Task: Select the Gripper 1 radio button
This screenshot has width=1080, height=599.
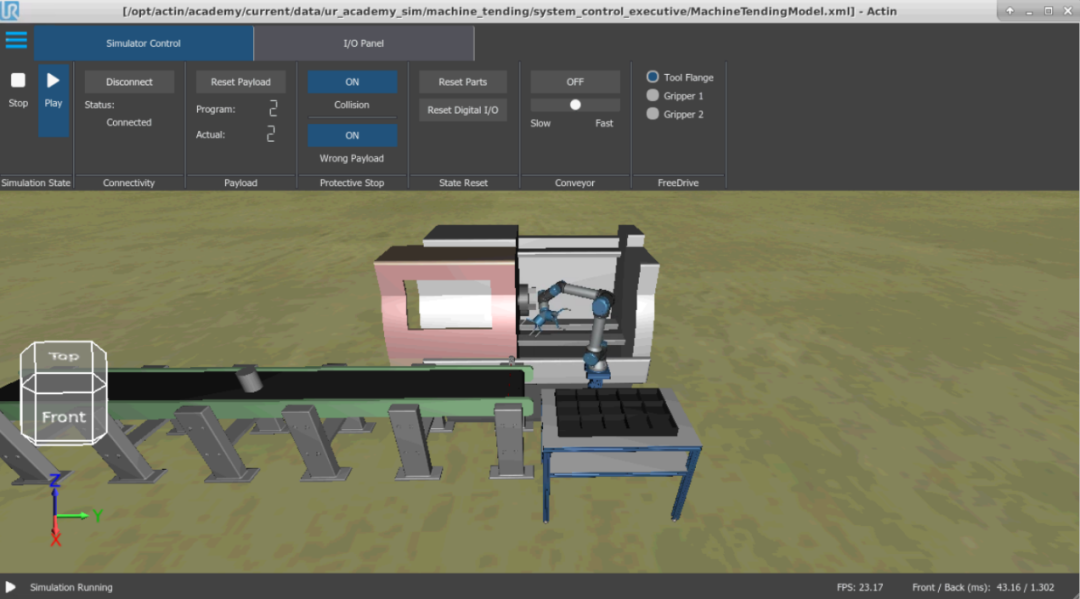Action: 652,95
